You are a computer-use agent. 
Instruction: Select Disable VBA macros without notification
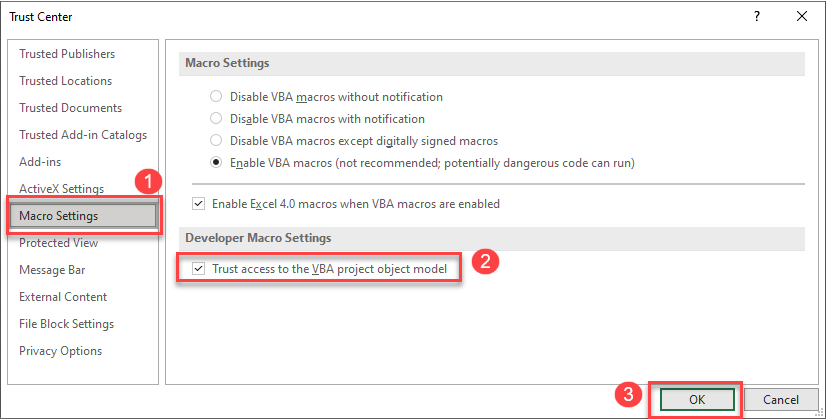(x=216, y=97)
